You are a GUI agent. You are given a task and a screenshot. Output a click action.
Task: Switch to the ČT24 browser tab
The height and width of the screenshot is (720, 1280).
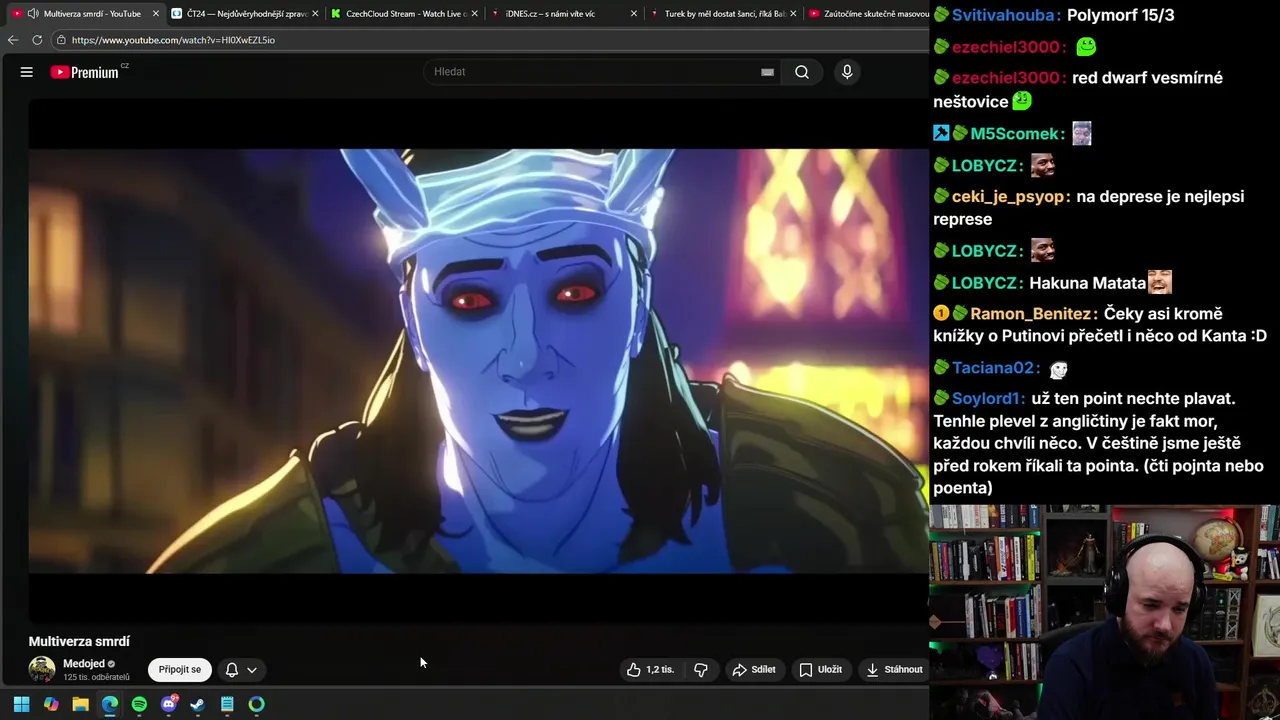[x=246, y=14]
